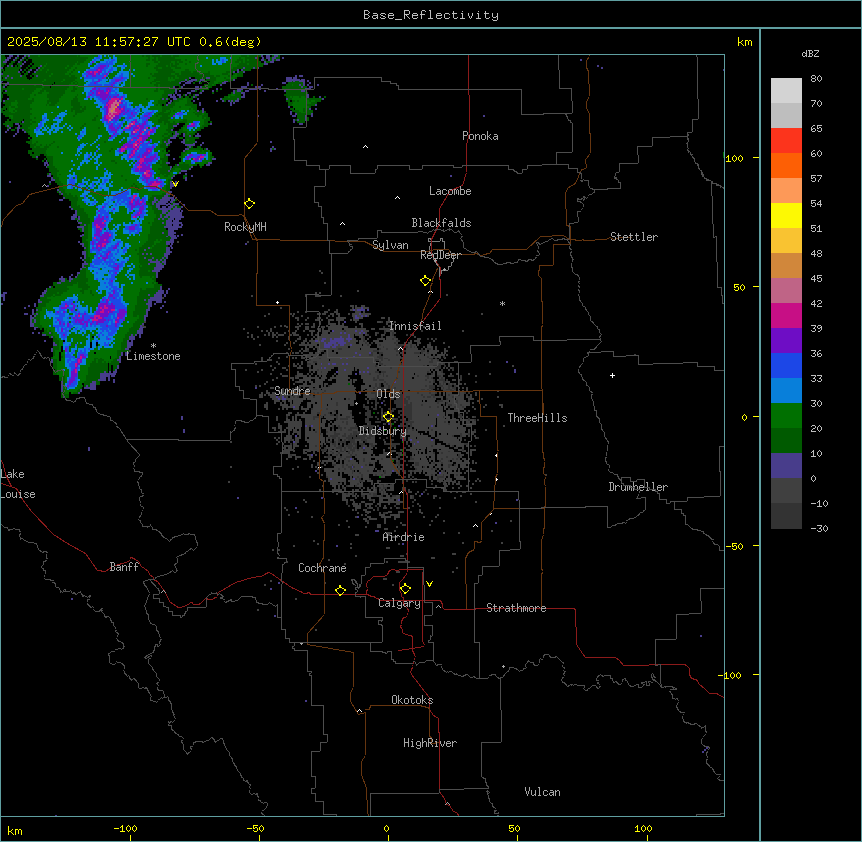Click the 0.6(deg) elevation angle text

pyautogui.click(x=230, y=42)
